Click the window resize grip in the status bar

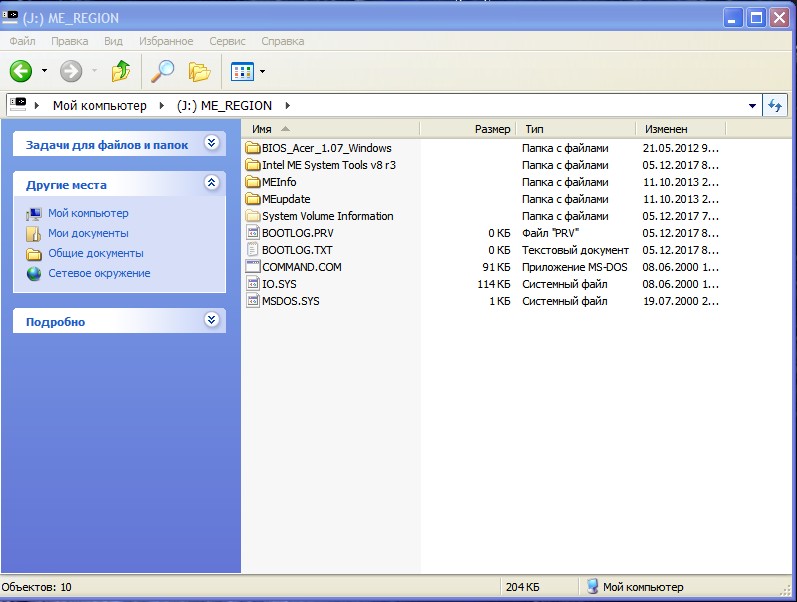coord(786,590)
